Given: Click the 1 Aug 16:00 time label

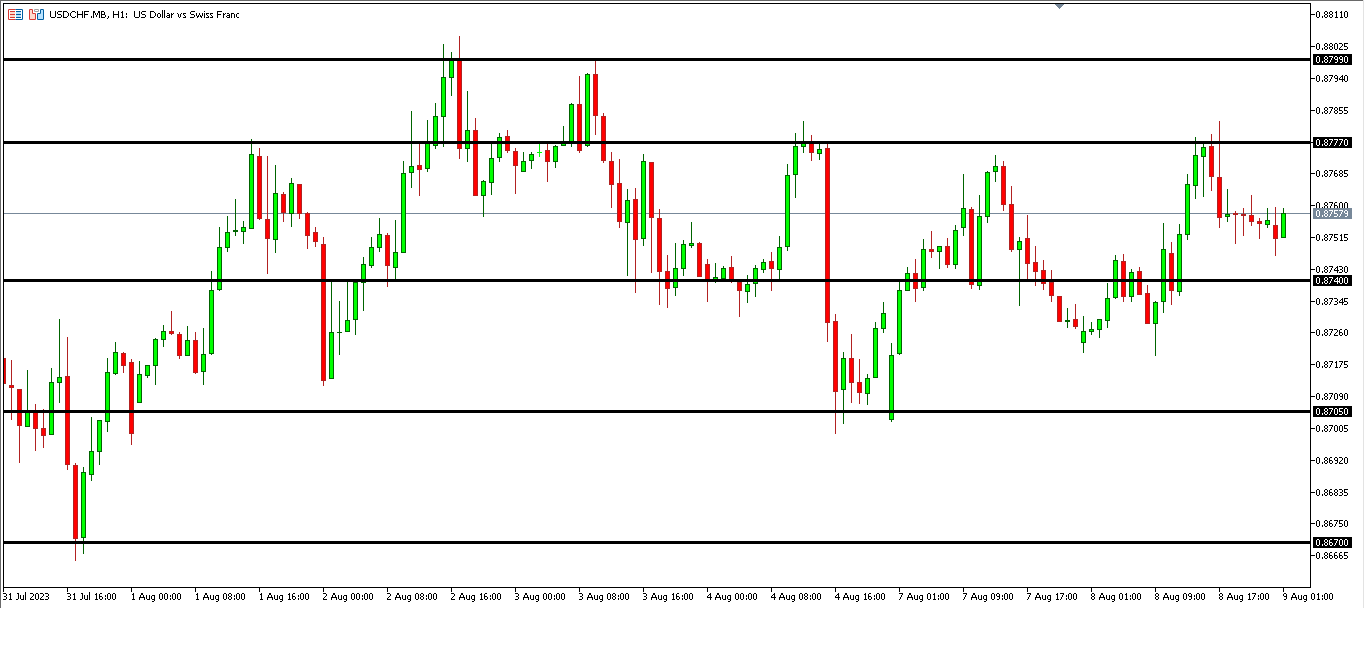Looking at the screenshot, I should 284,597.
